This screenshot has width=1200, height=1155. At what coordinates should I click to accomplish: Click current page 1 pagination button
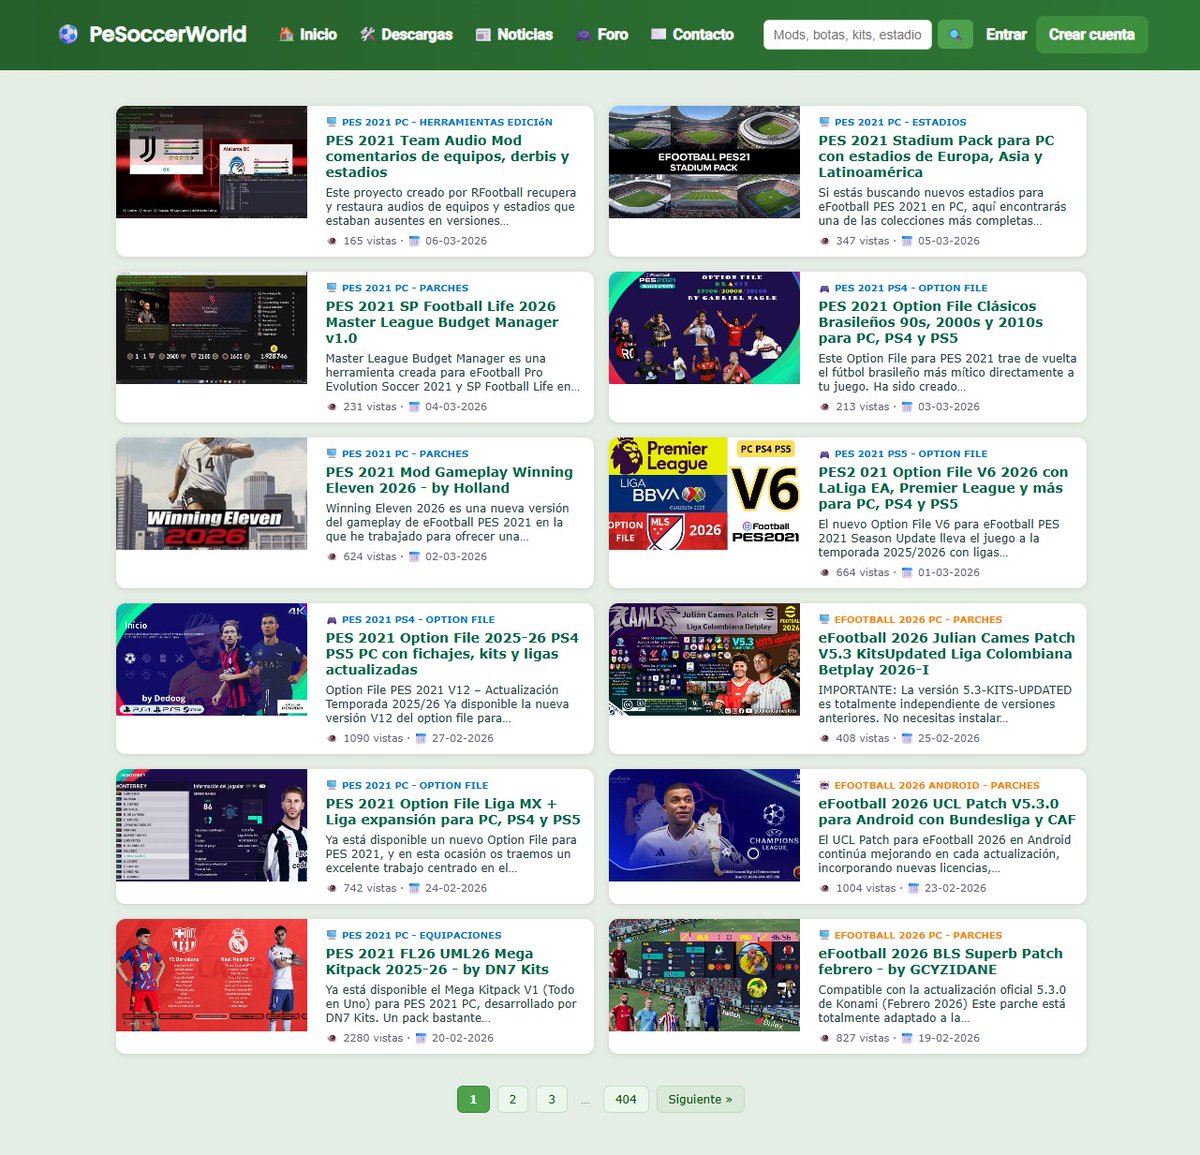(474, 1099)
